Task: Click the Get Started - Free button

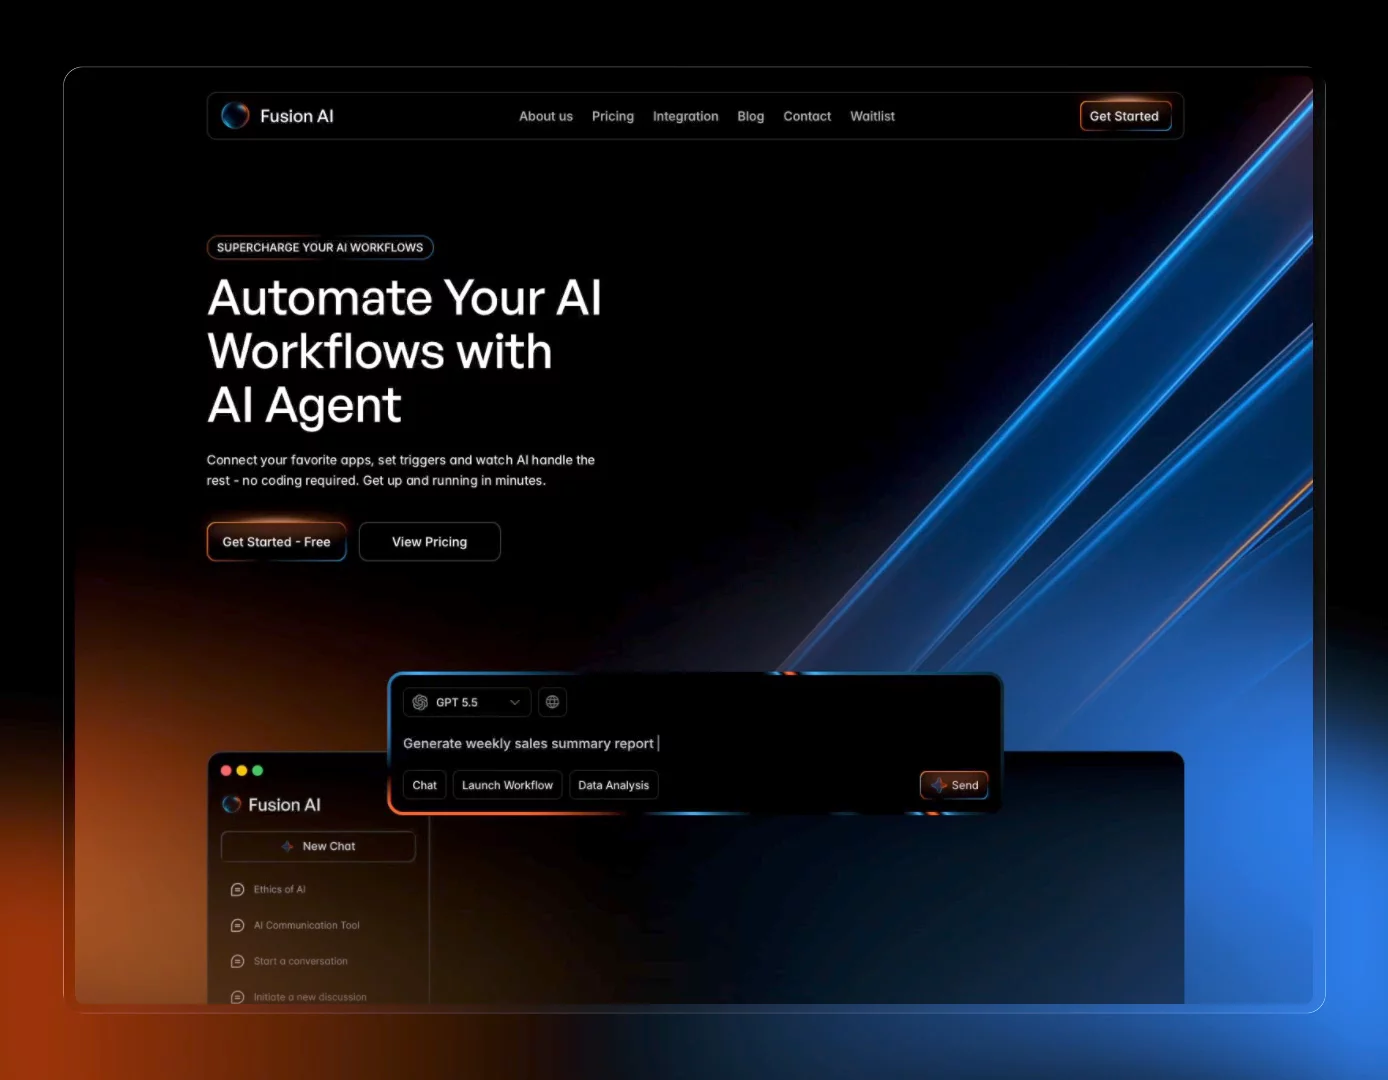Action: [x=276, y=541]
